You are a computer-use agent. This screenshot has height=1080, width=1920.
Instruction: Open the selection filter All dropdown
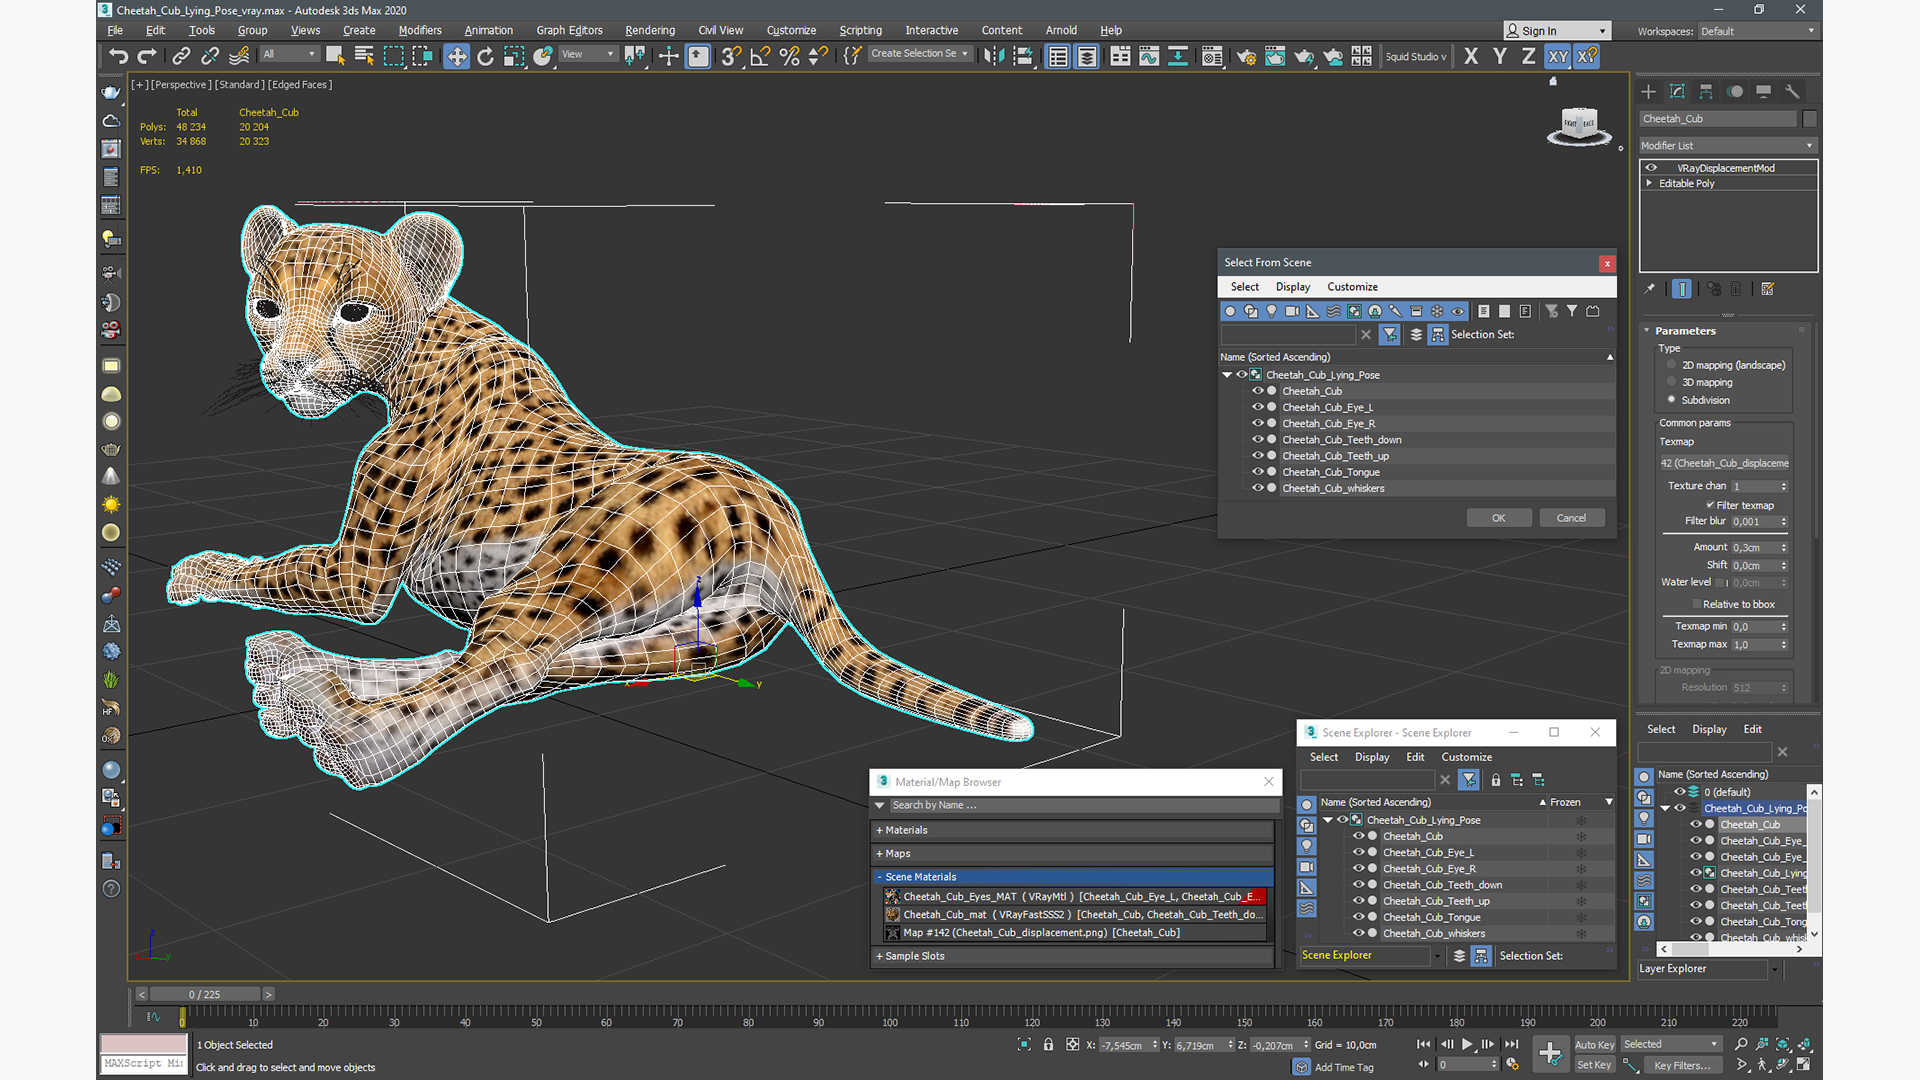click(x=289, y=54)
